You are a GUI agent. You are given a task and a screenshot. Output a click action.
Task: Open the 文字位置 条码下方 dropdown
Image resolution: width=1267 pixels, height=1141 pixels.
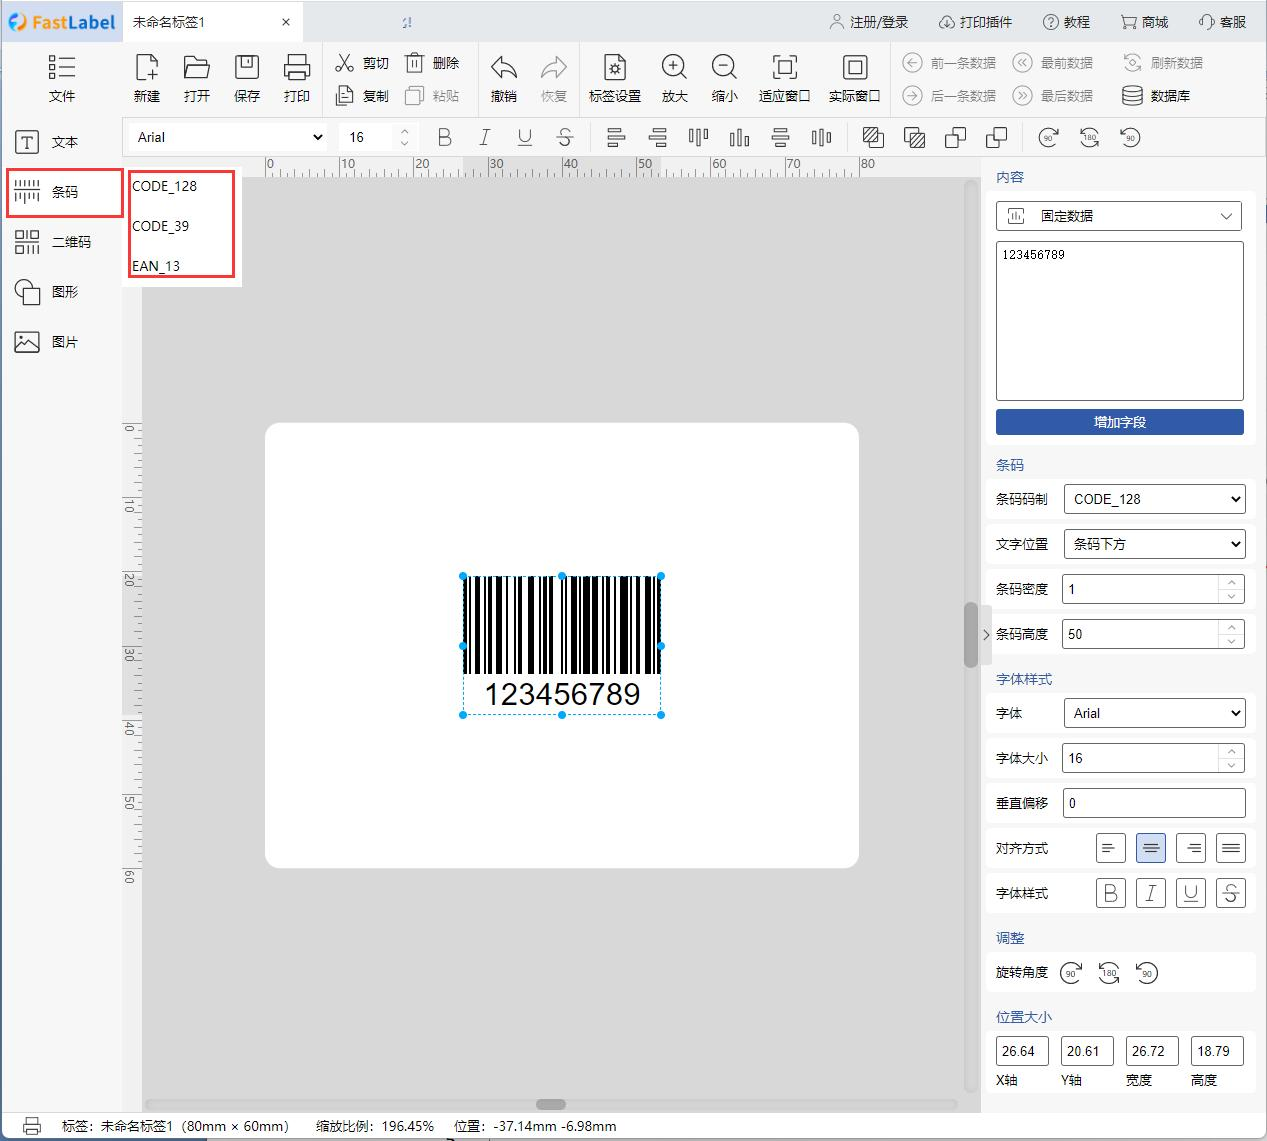(1154, 544)
